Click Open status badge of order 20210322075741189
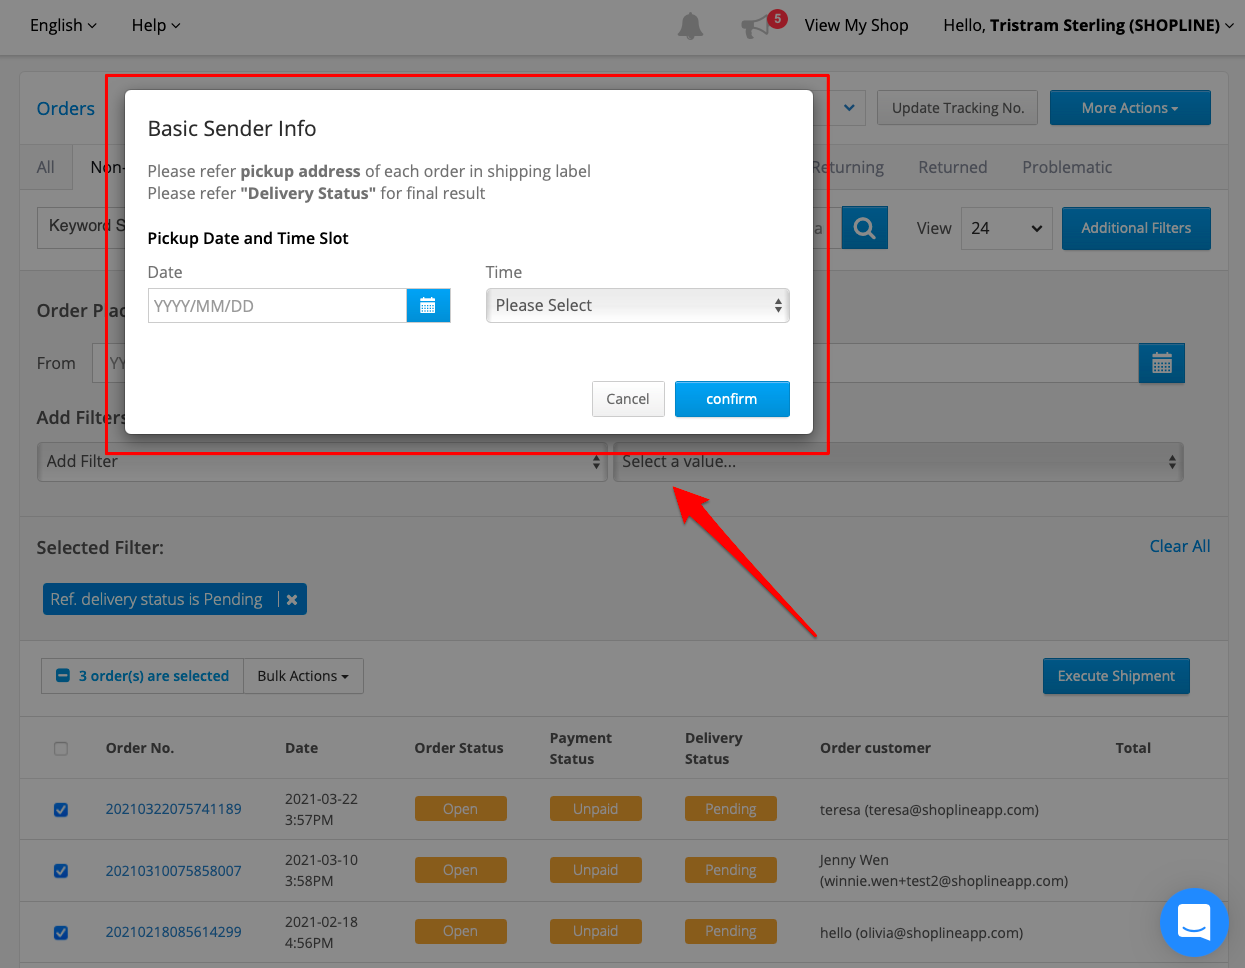The width and height of the screenshot is (1245, 968). tap(461, 809)
